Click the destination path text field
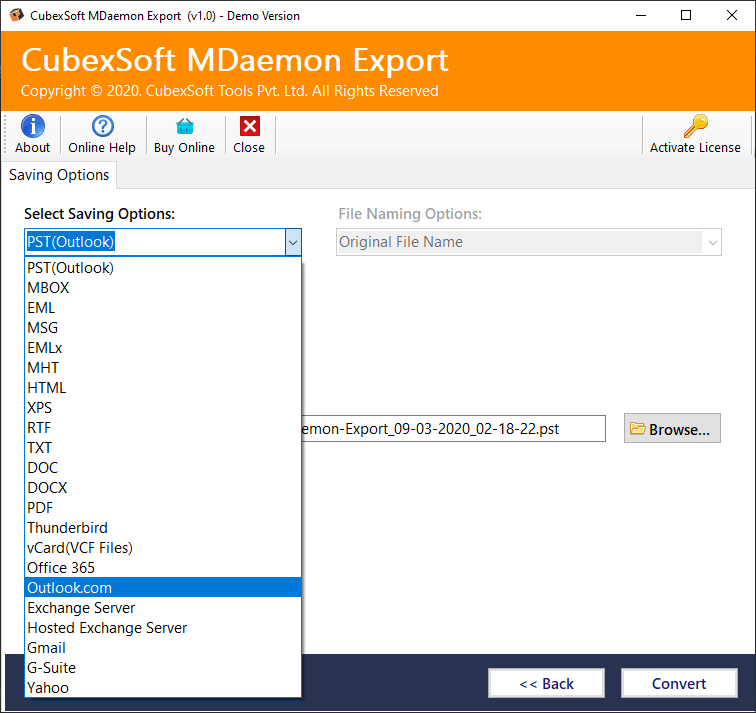The height and width of the screenshot is (713, 756). 452,429
